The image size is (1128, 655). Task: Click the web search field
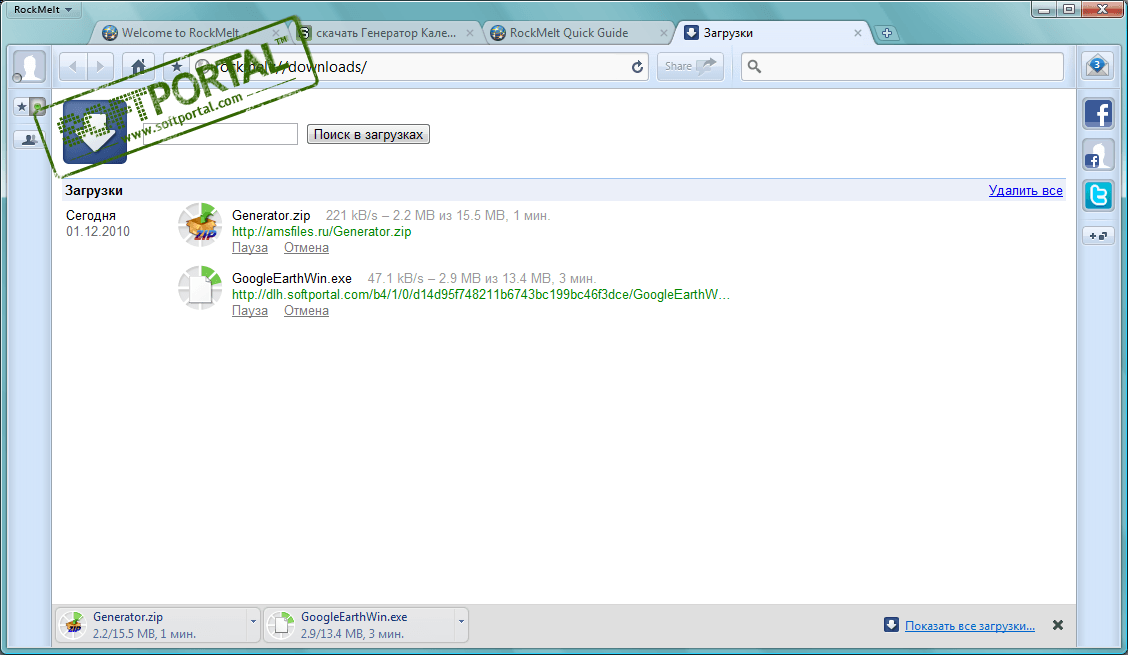tap(902, 67)
